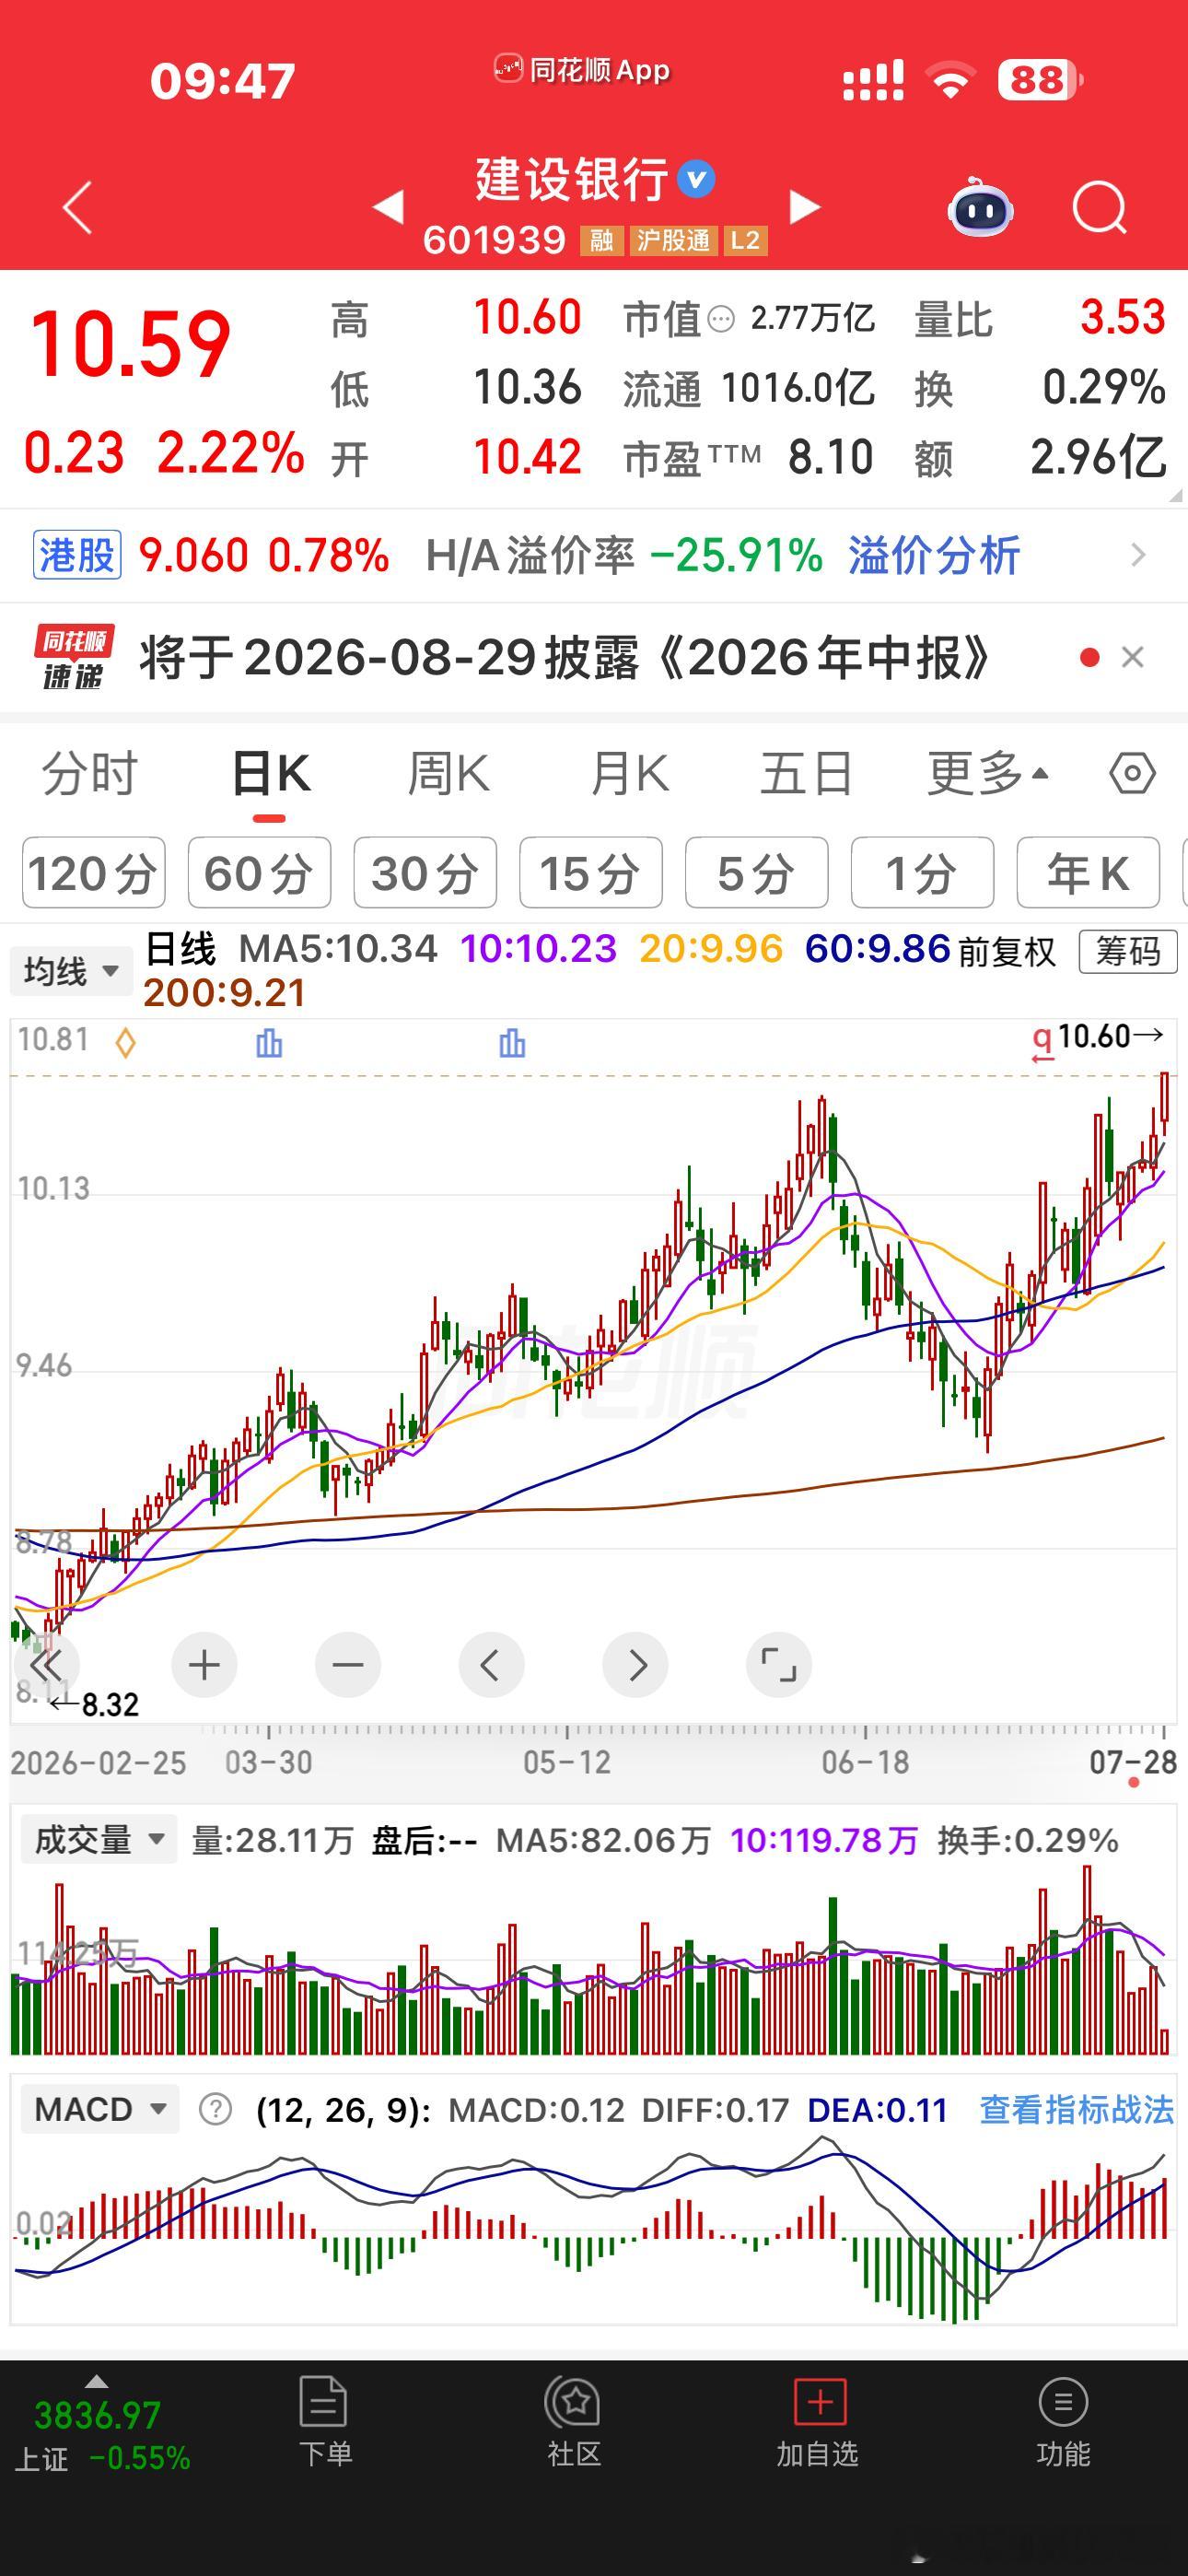
Task: Expand H/A premium row with right chevron
Action: pos(1138,555)
